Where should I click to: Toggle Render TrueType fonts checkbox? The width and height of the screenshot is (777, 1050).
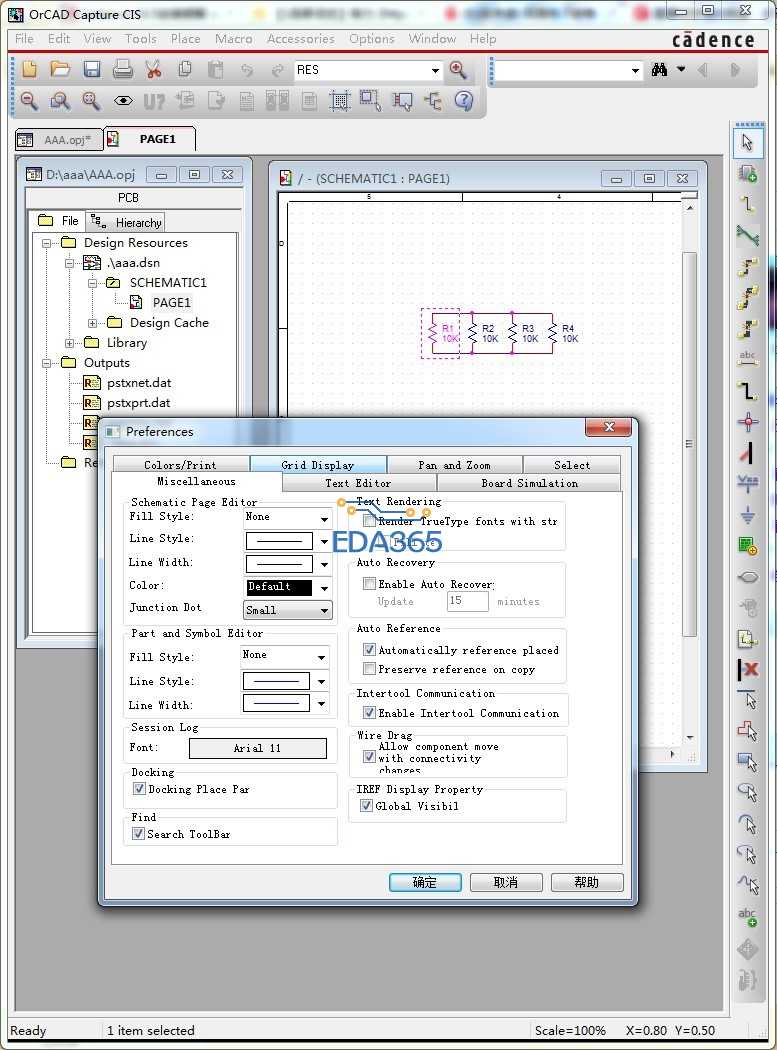click(369, 520)
